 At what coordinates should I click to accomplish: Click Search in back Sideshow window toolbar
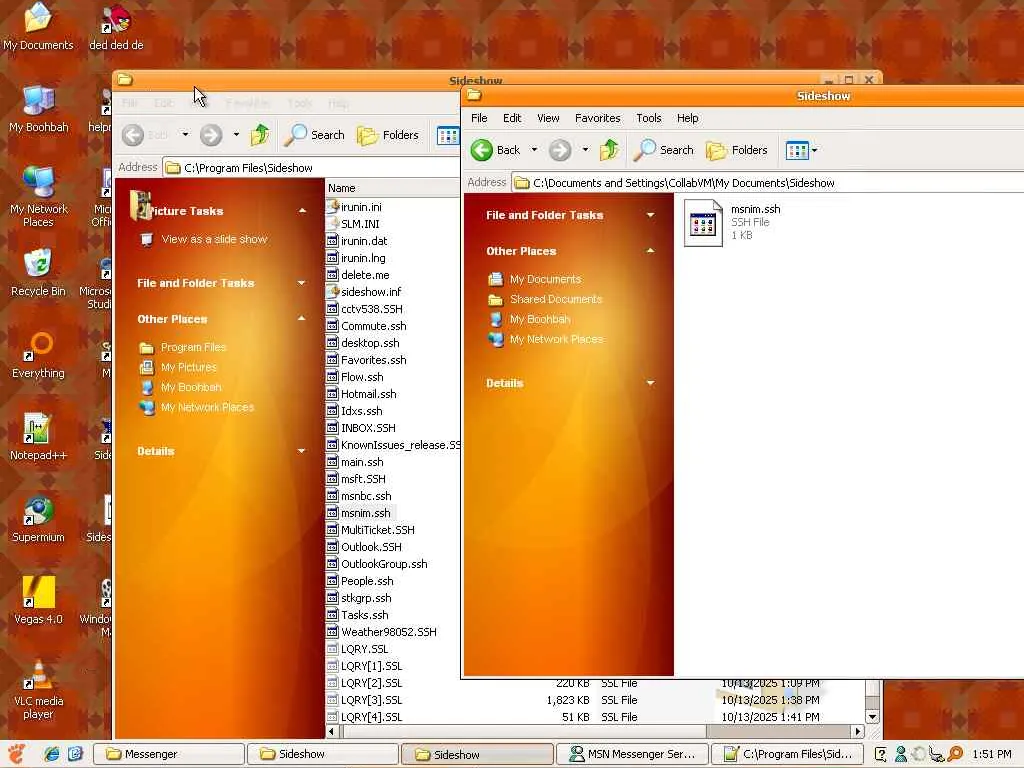point(315,135)
